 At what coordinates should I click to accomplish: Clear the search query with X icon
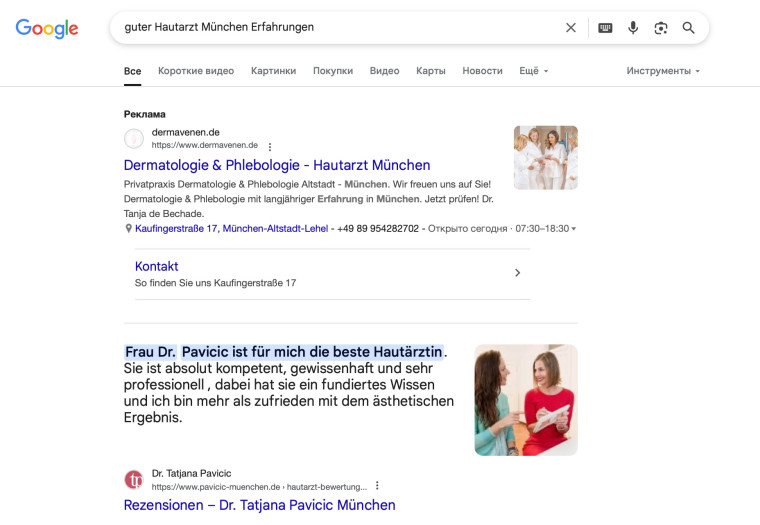[571, 28]
